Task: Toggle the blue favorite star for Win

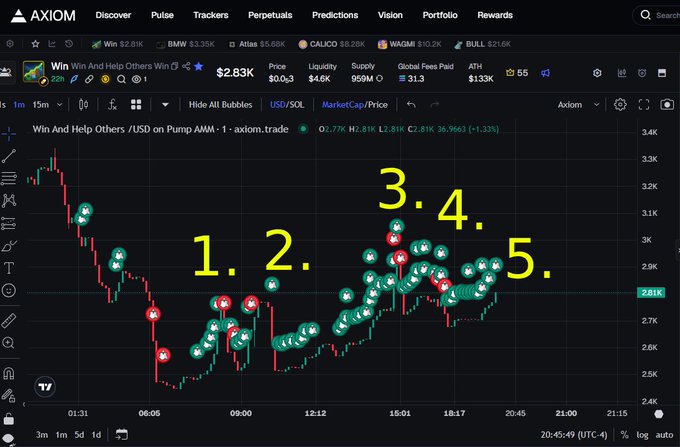Action: (199, 66)
